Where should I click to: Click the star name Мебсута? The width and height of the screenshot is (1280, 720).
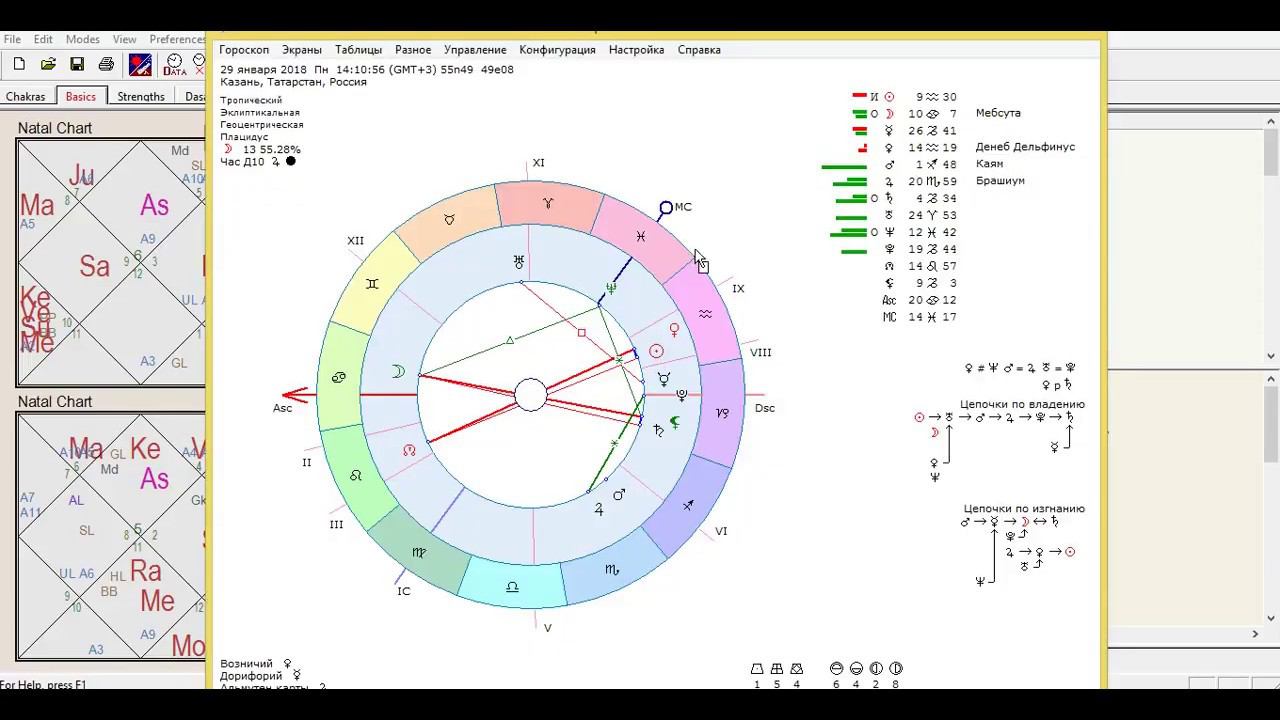pos(998,114)
